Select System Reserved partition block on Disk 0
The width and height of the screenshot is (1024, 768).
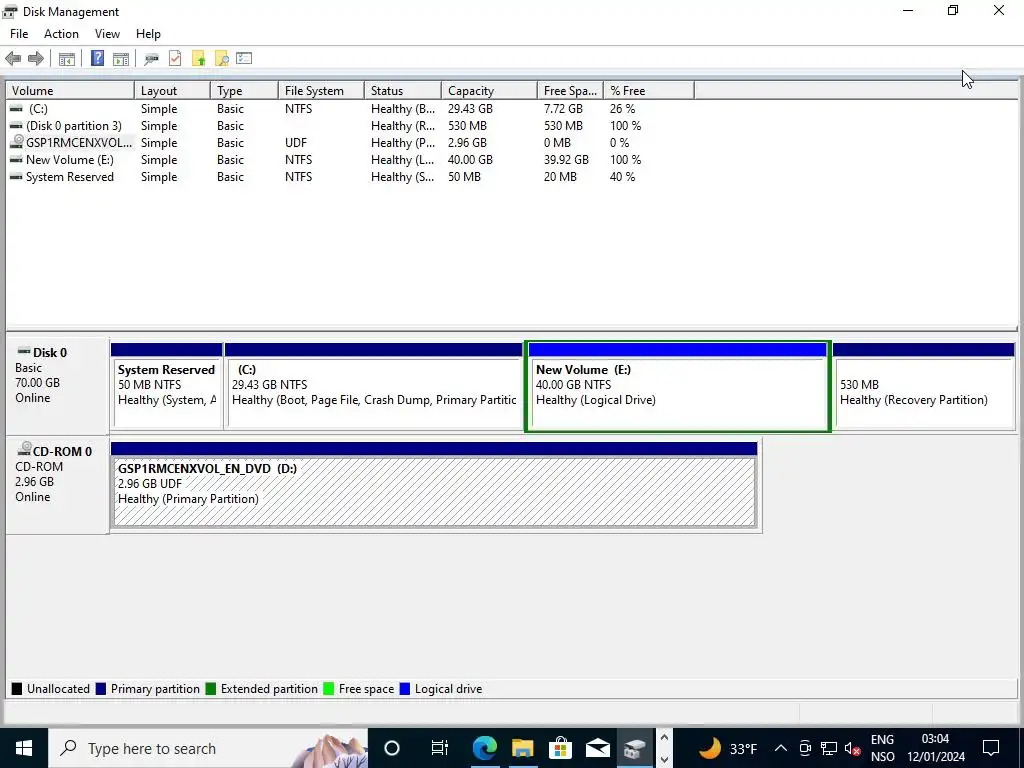coord(167,386)
